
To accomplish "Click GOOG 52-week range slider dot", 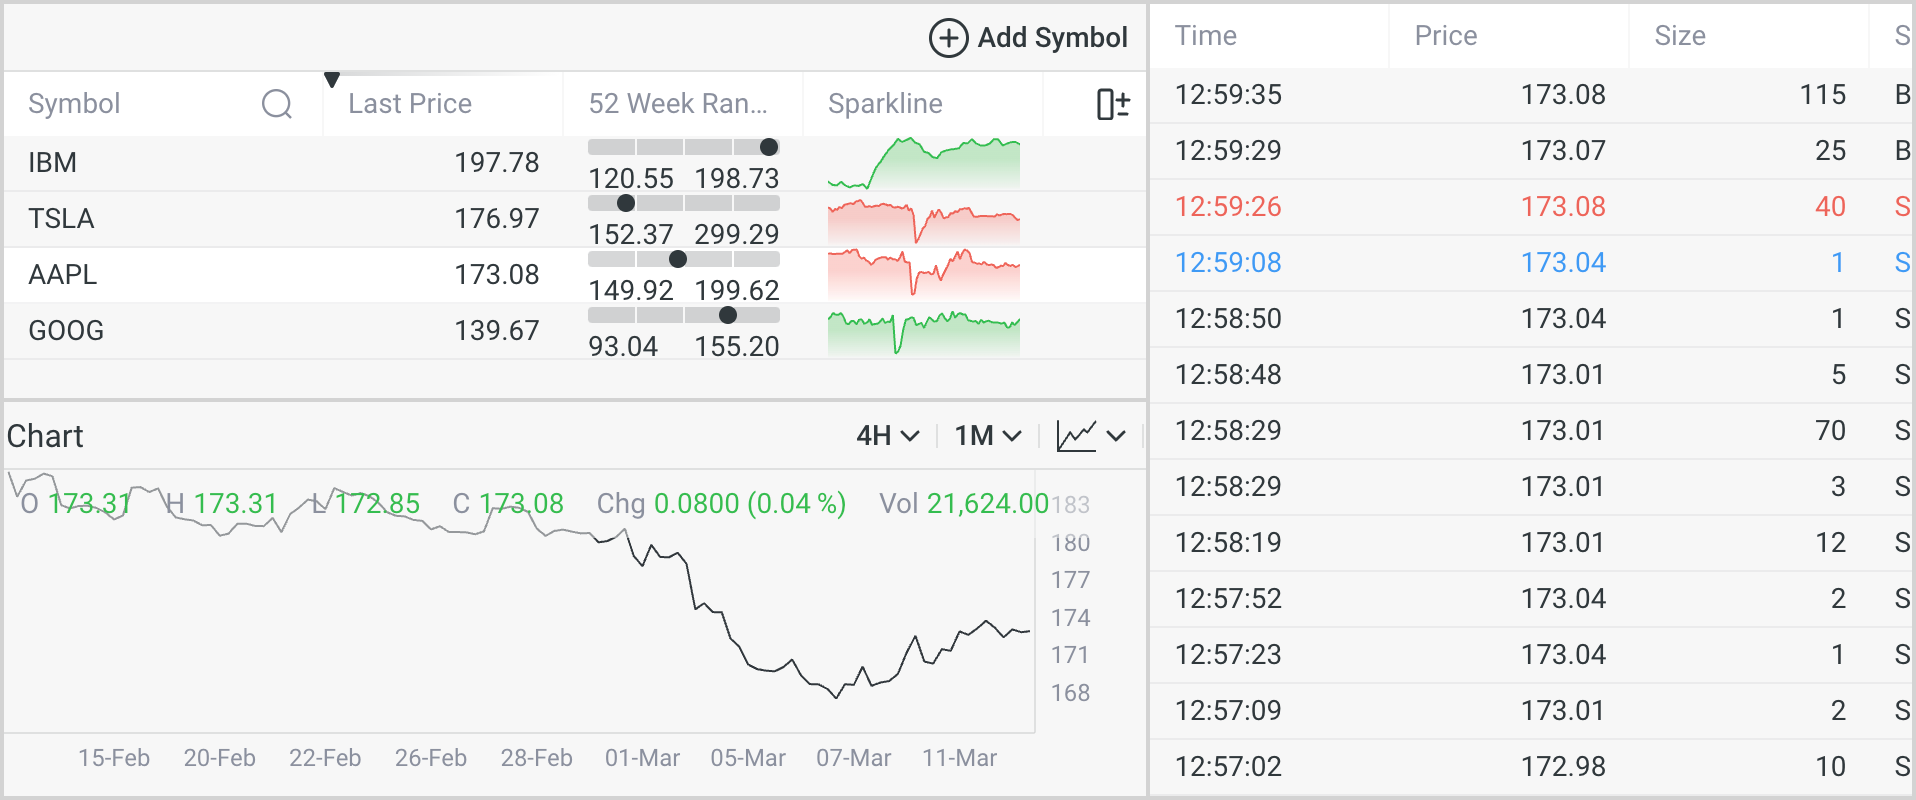I will pos(728,315).
